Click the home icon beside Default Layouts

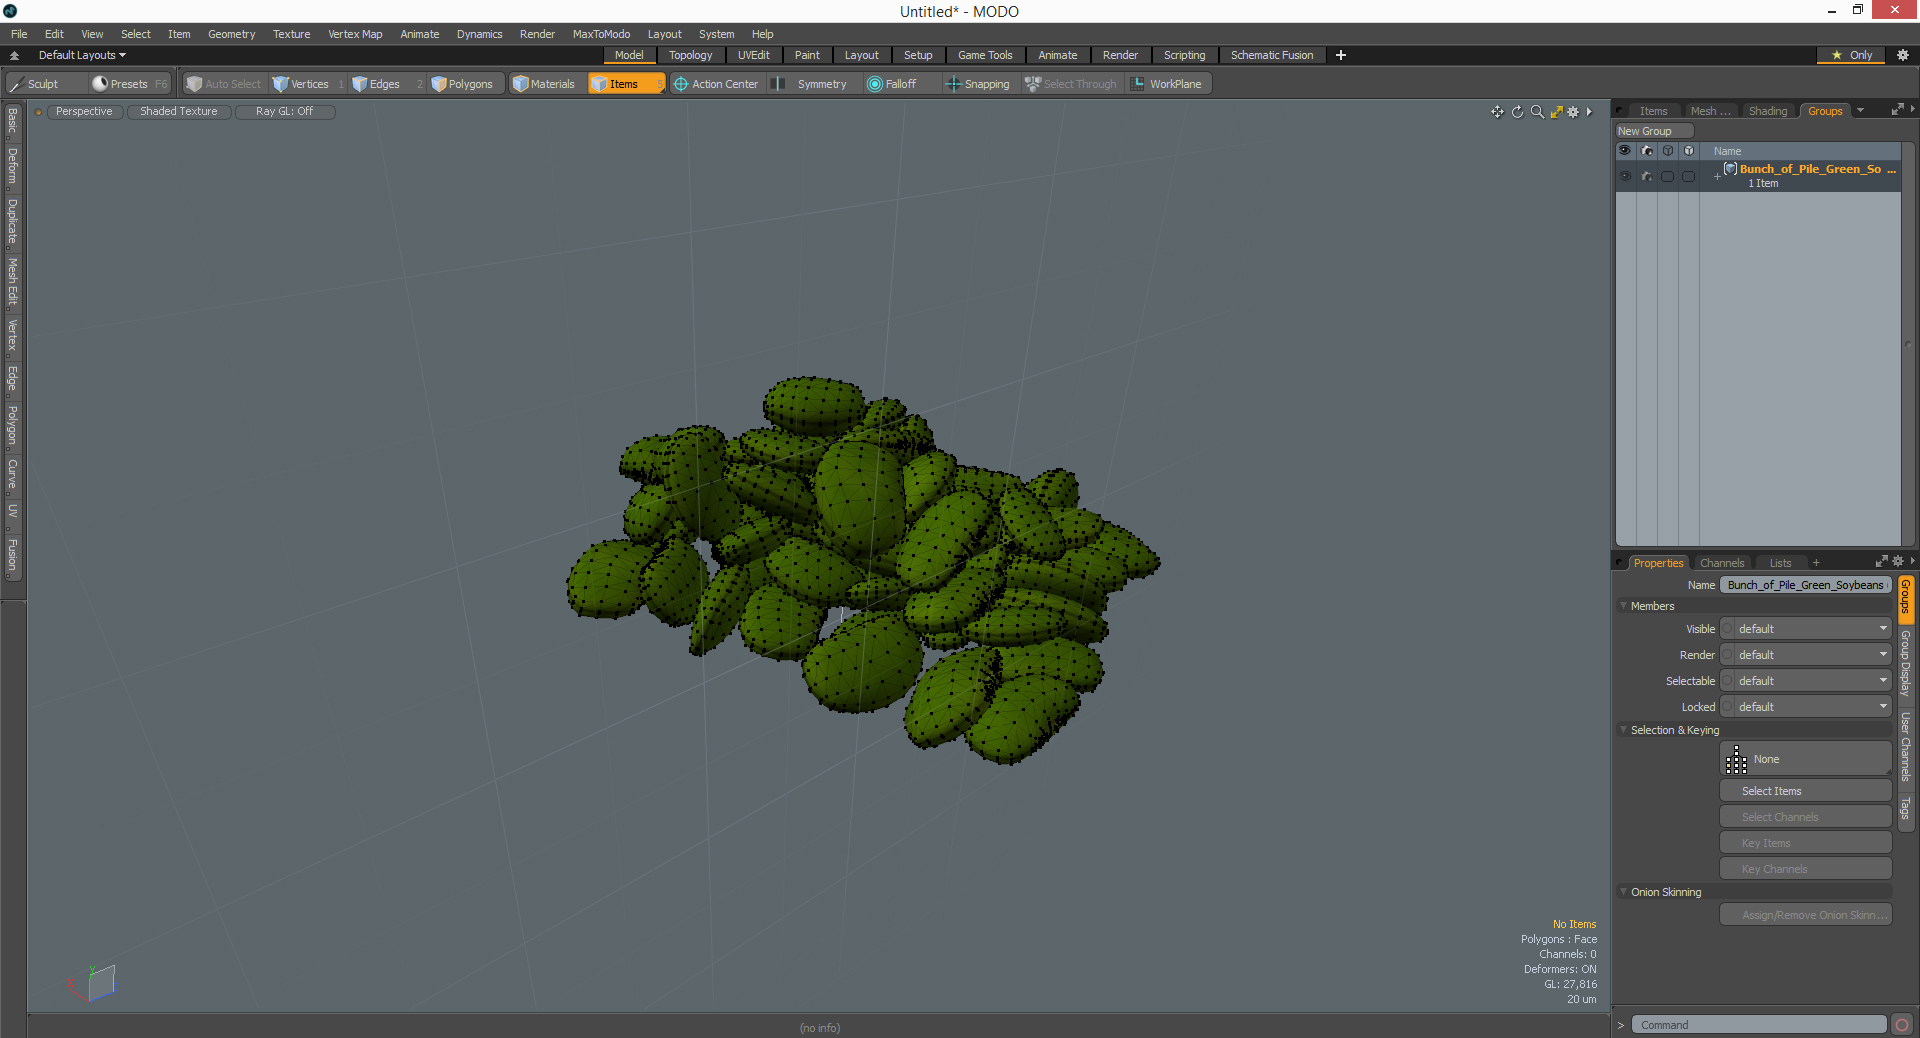click(x=14, y=55)
